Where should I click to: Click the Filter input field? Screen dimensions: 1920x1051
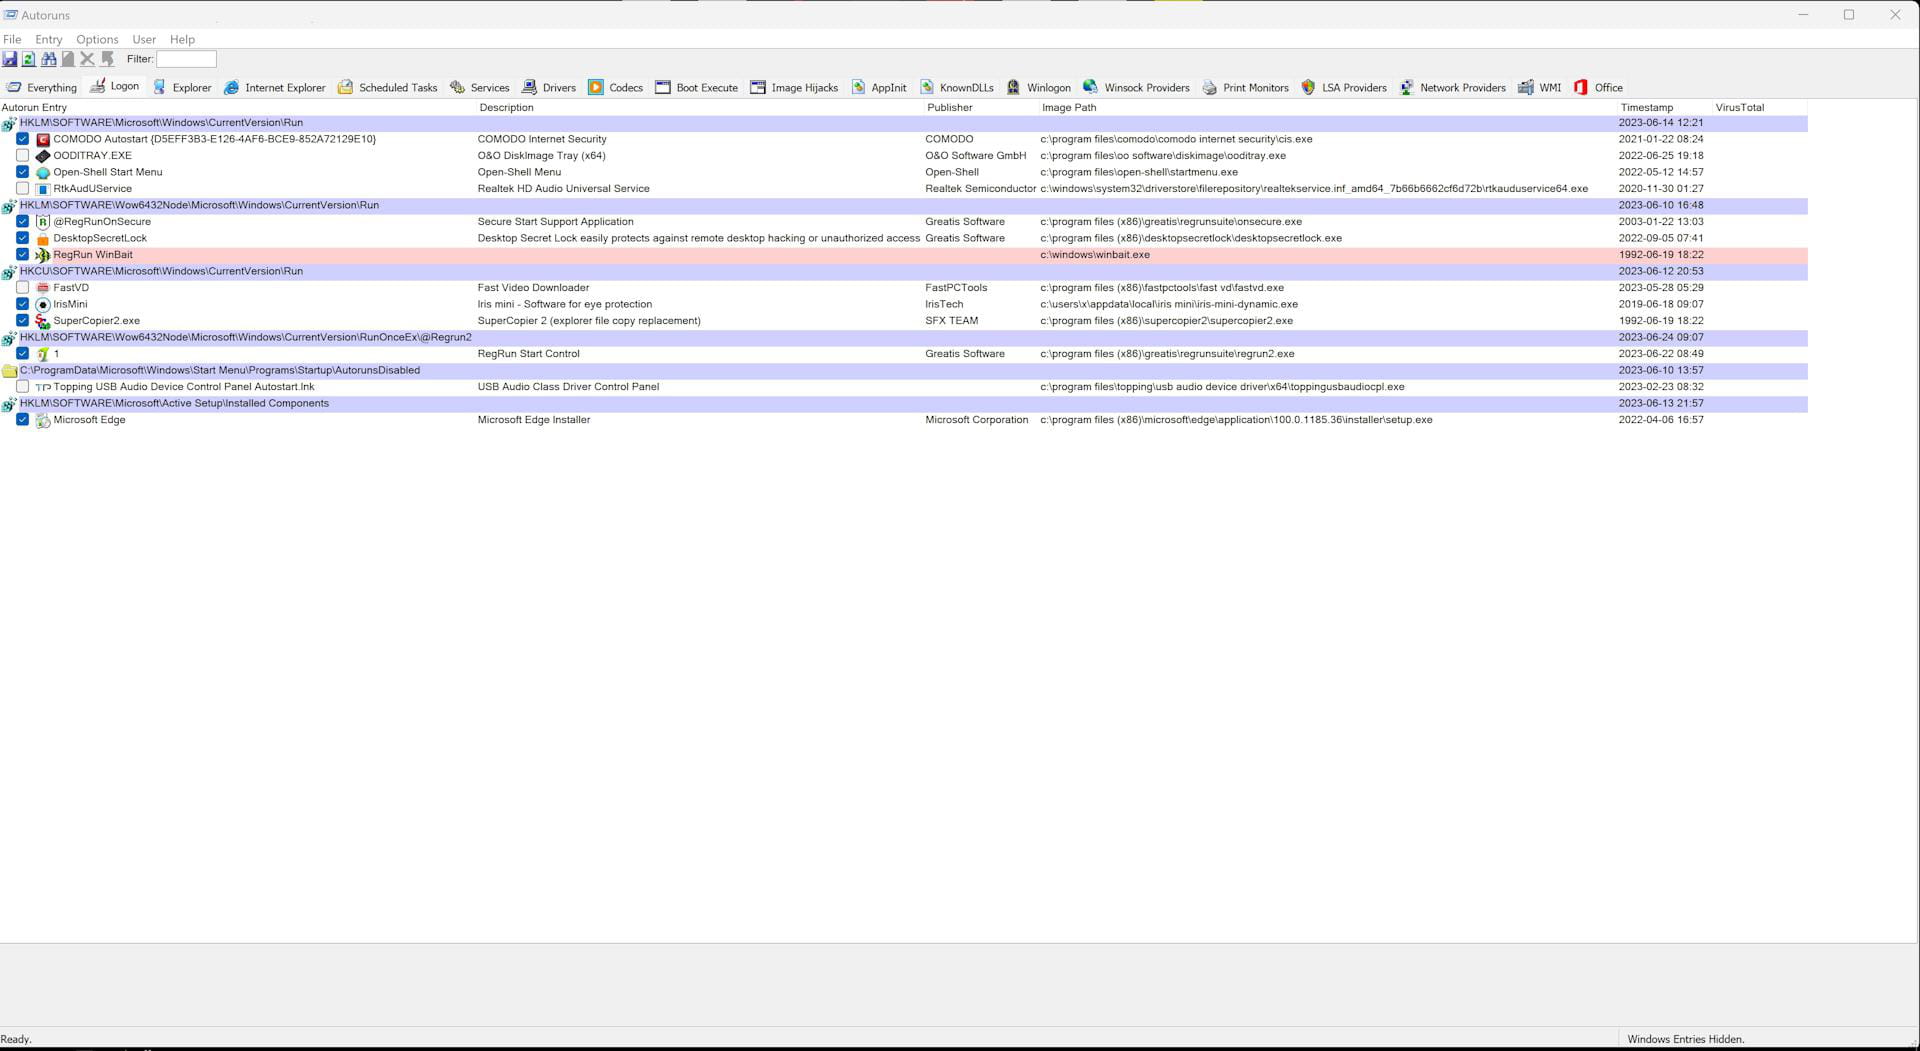[186, 59]
